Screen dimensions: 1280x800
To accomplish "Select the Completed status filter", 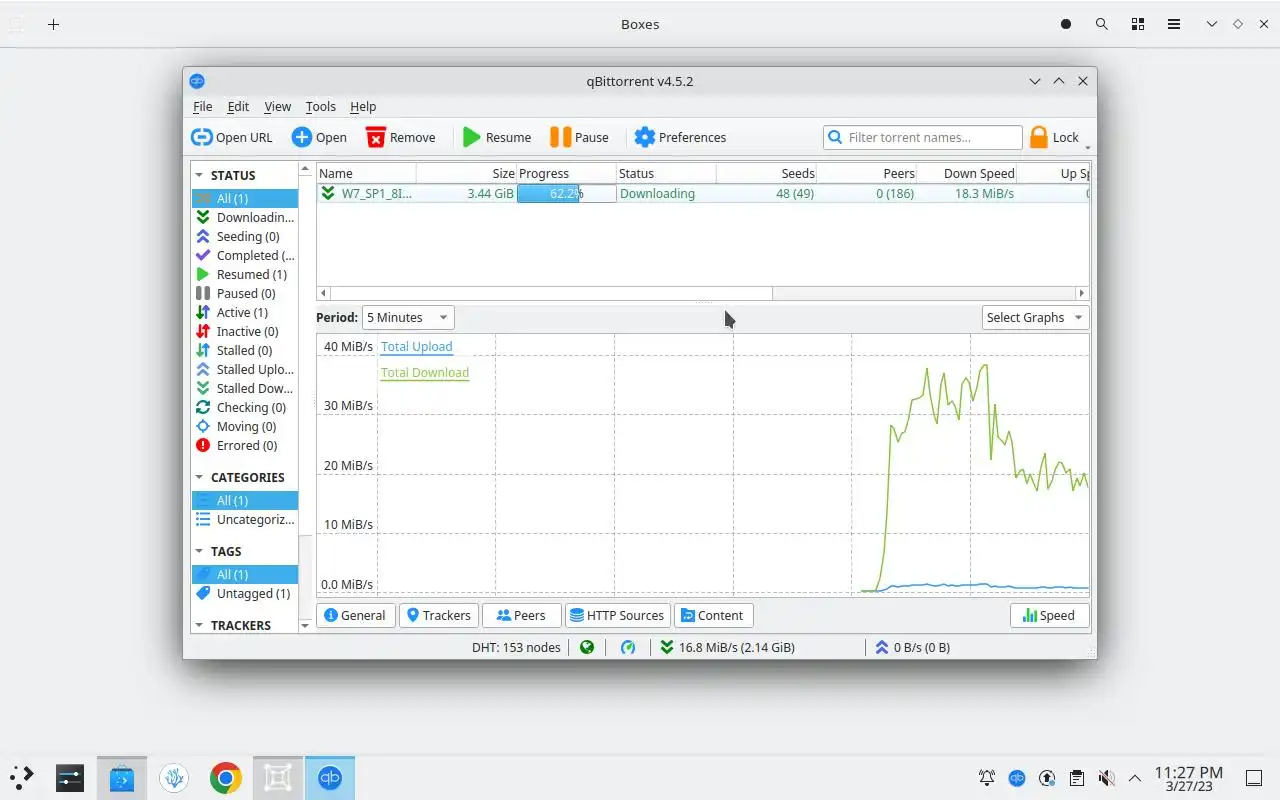I will [x=245, y=255].
